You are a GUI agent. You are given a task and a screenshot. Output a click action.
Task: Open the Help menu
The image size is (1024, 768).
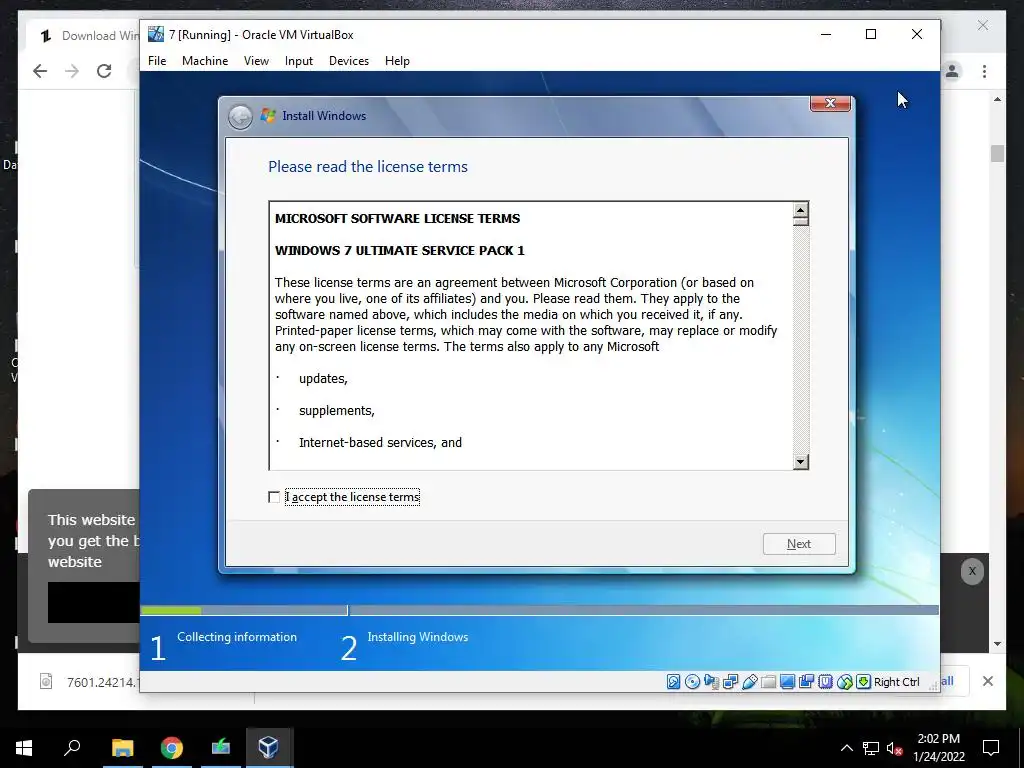[397, 61]
